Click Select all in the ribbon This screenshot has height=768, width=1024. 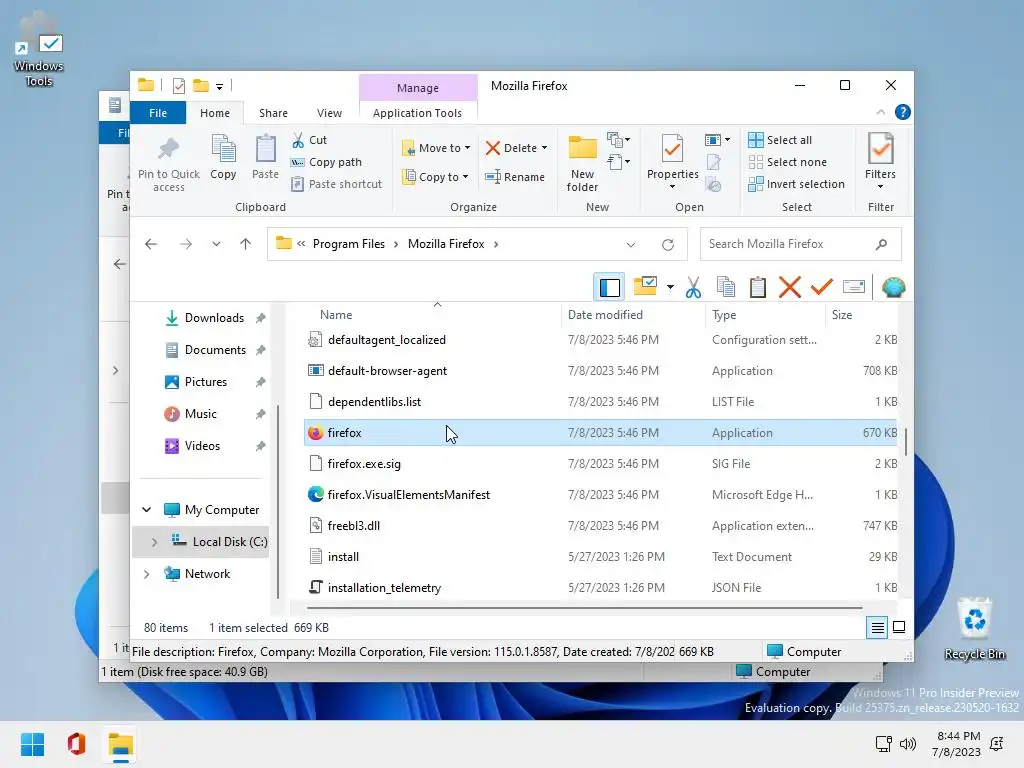pyautogui.click(x=780, y=140)
